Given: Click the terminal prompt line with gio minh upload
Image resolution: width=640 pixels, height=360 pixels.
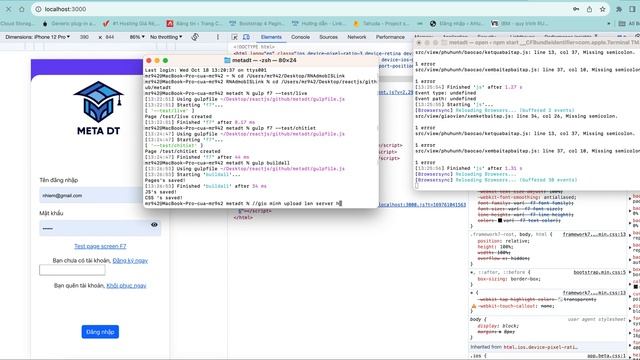Looking at the screenshot, I should 243,203.
